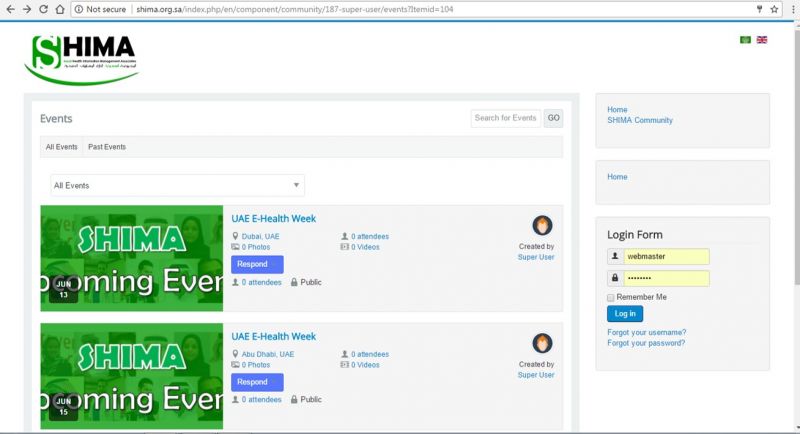This screenshot has height=434, width=800.
Task: Open second UAE E-Health Week title, Abu Dhabi
Action: click(273, 337)
